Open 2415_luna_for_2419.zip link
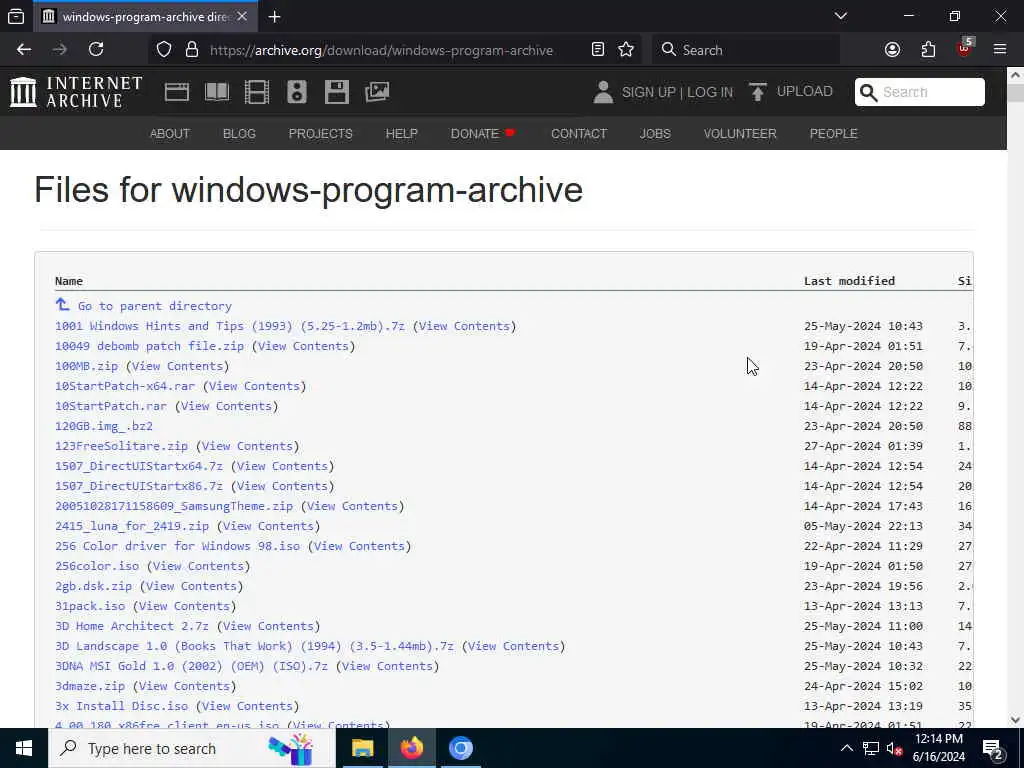 tap(132, 526)
